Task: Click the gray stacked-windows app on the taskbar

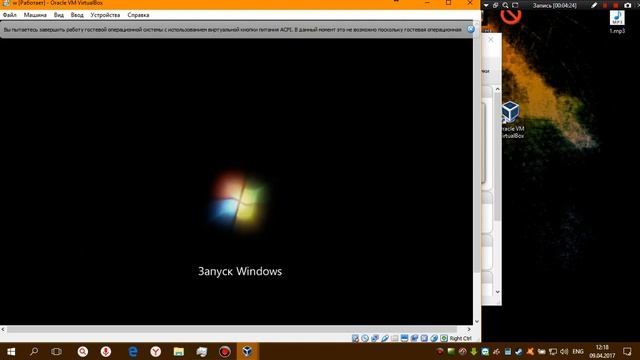Action: pyautogui.click(x=202, y=351)
